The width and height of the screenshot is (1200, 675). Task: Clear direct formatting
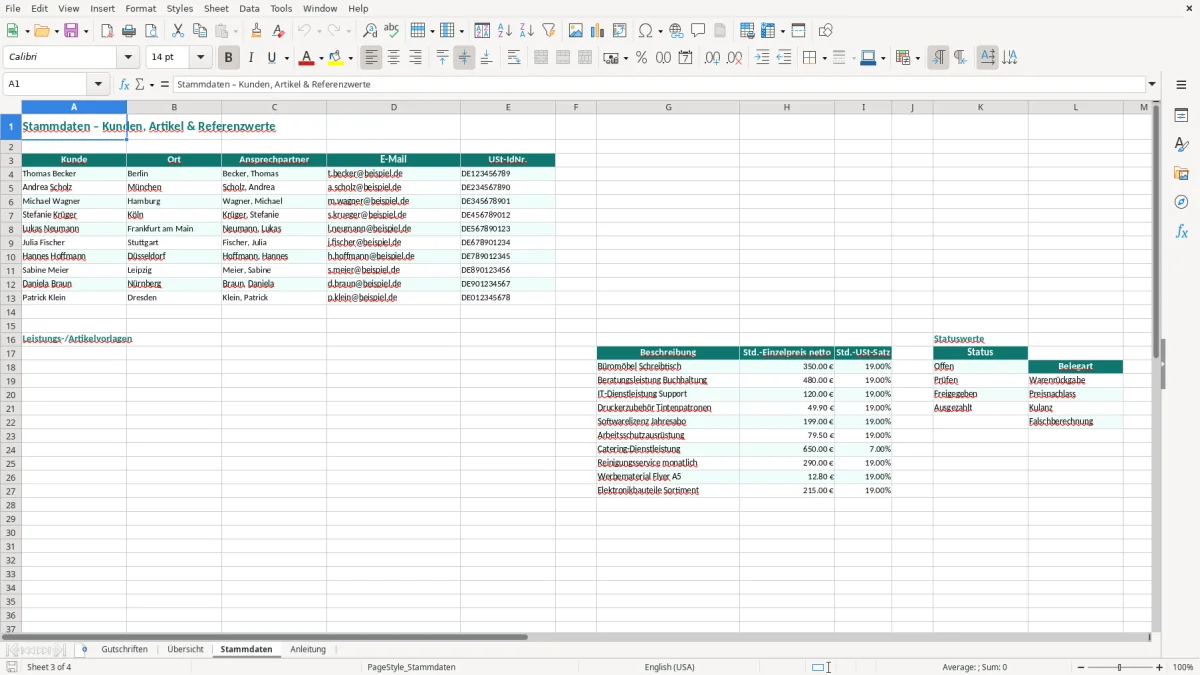point(278,31)
